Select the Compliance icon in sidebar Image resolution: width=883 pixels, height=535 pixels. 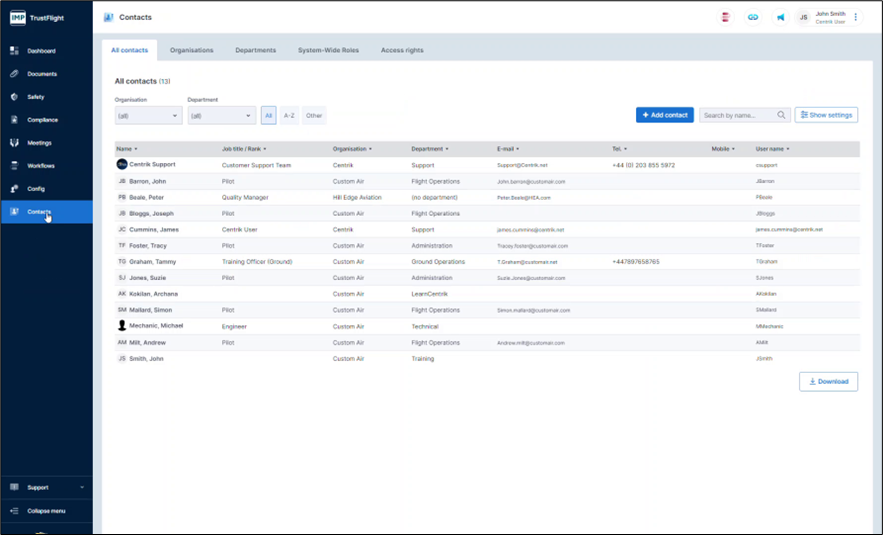14,120
